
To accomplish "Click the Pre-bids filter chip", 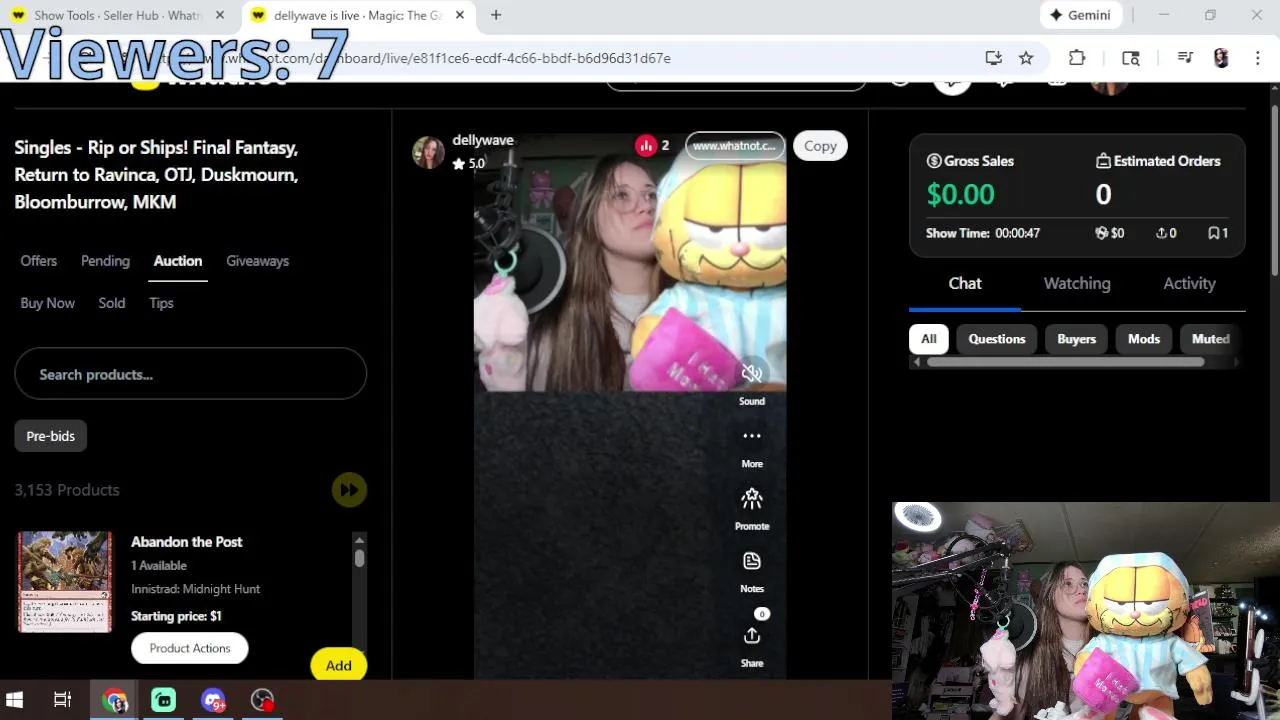I will tap(50, 436).
